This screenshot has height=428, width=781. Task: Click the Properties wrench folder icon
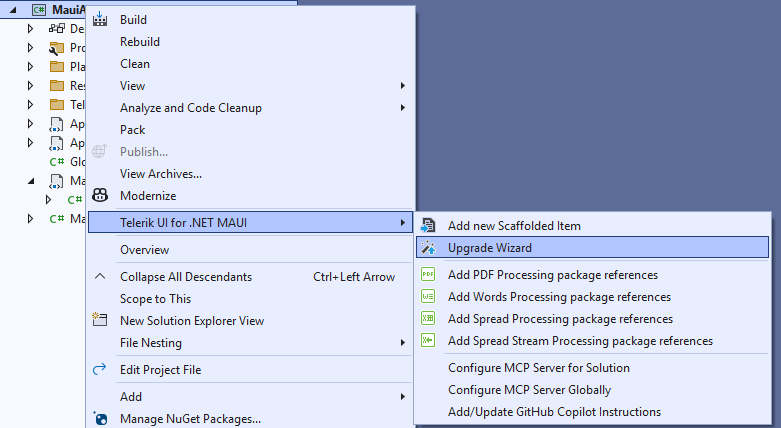pos(57,48)
